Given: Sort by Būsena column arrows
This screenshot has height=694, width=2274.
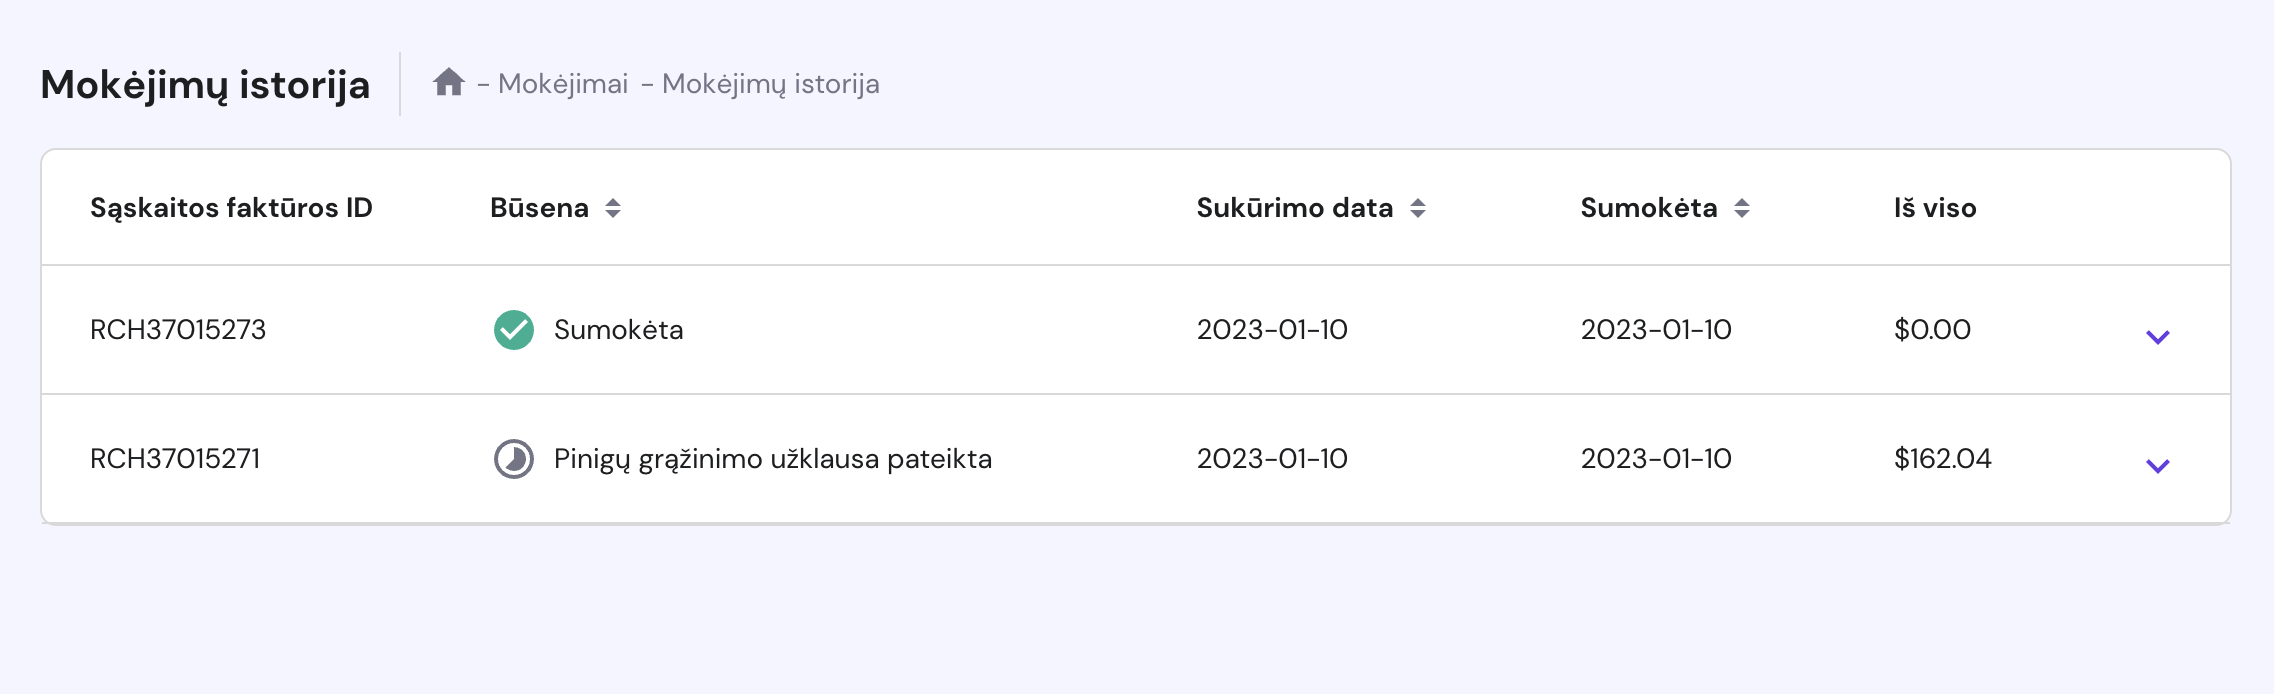Looking at the screenshot, I should click(x=613, y=208).
